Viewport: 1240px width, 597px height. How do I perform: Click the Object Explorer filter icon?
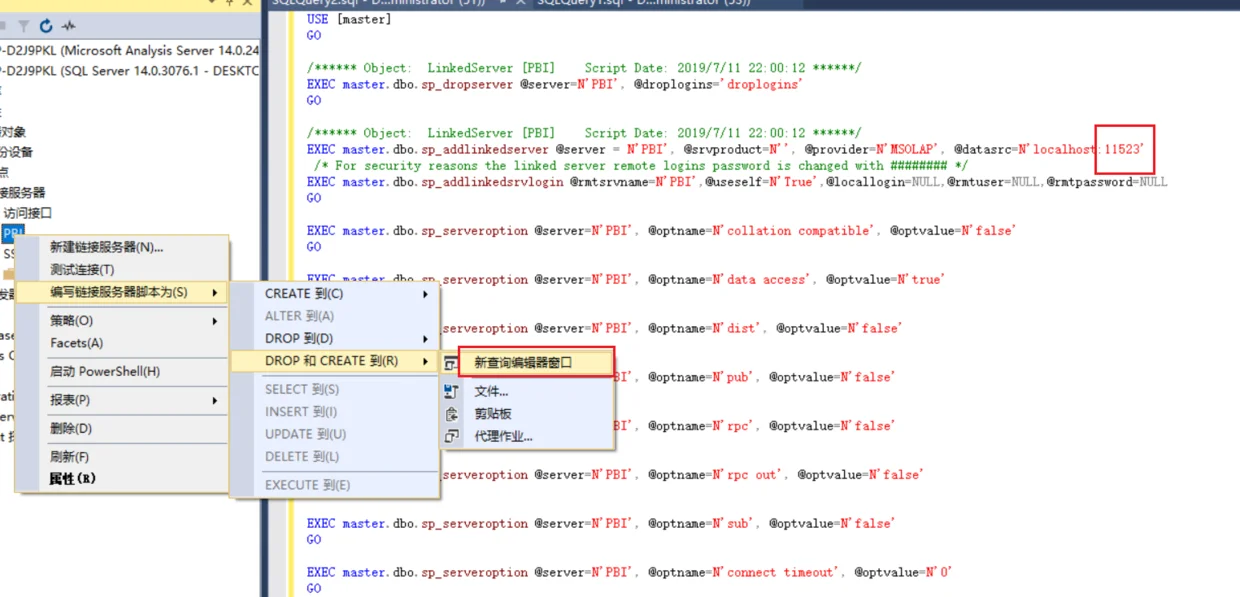[x=24, y=27]
